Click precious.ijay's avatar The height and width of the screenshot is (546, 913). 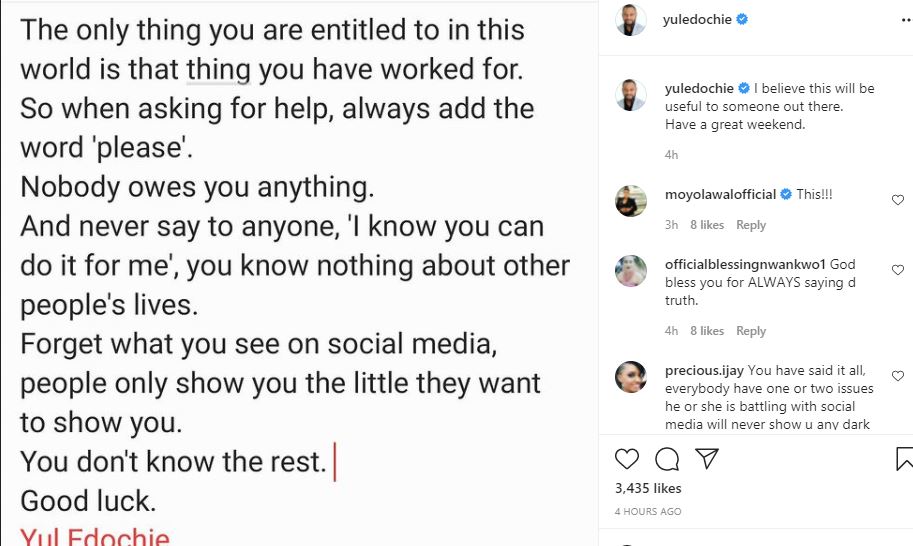(631, 376)
